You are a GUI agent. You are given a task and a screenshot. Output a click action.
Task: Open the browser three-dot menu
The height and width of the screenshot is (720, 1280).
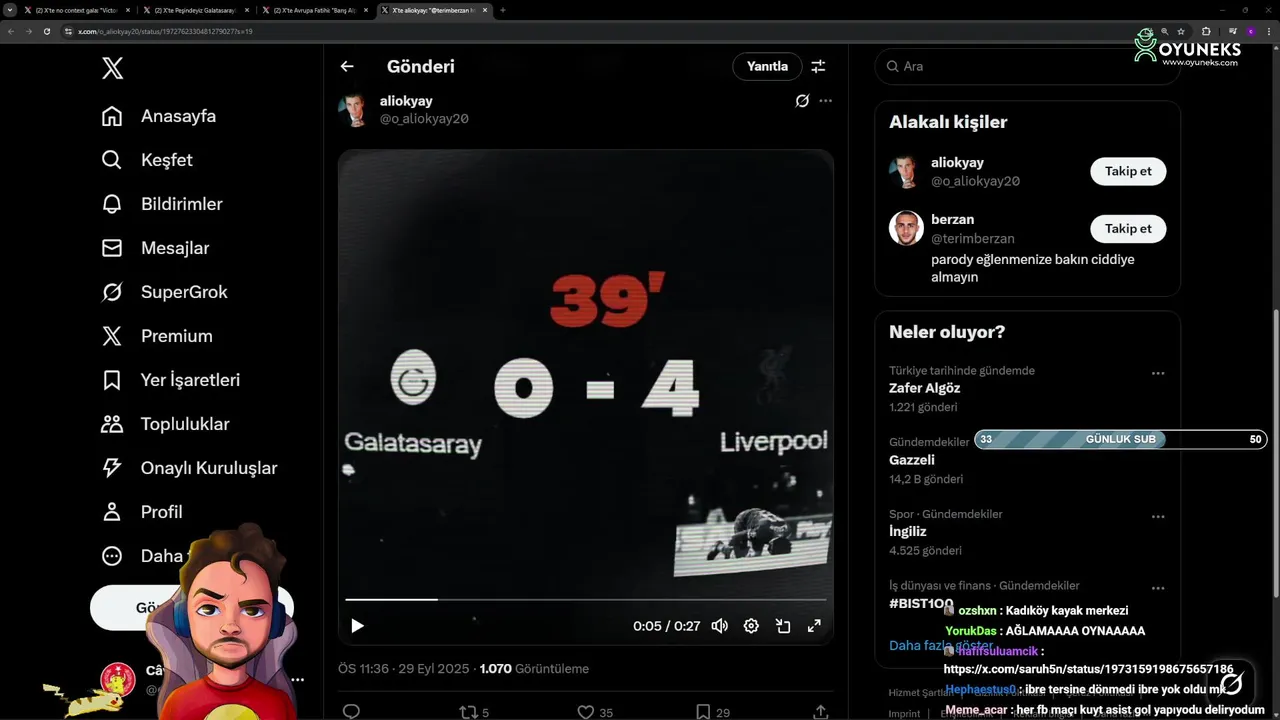tap(1268, 31)
